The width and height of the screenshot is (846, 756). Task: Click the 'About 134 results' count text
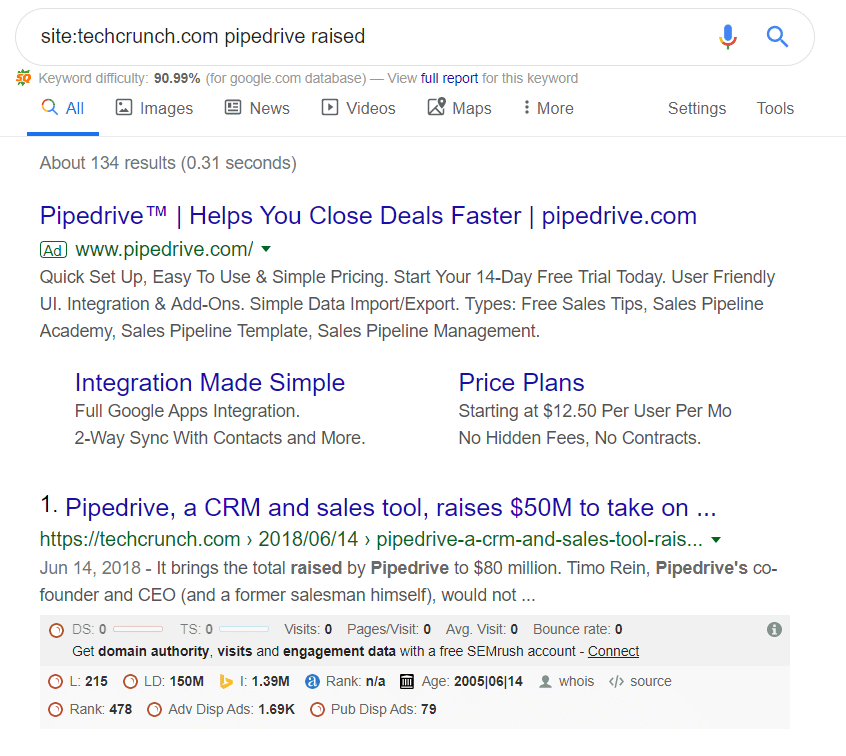coord(168,163)
